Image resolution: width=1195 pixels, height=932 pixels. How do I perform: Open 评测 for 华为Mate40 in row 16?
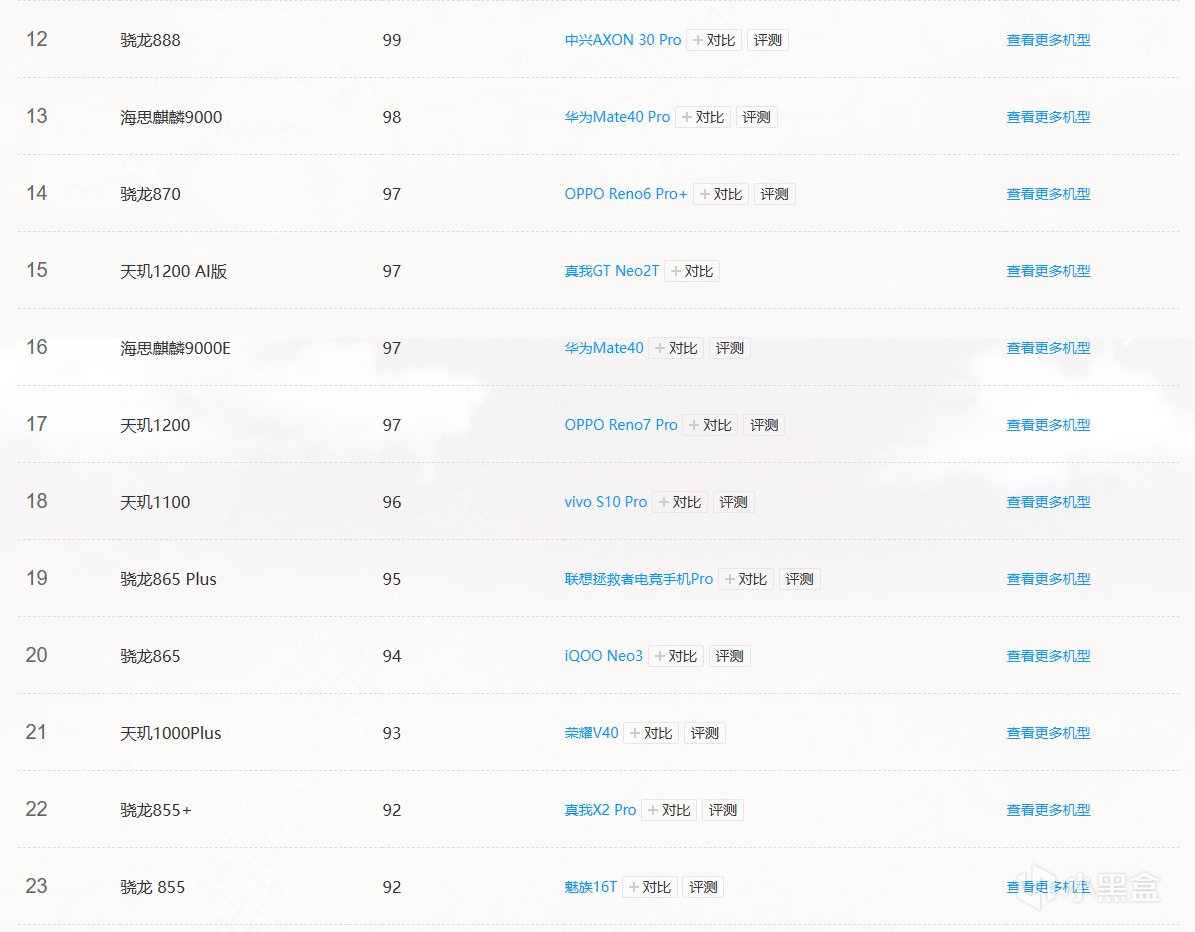click(729, 348)
